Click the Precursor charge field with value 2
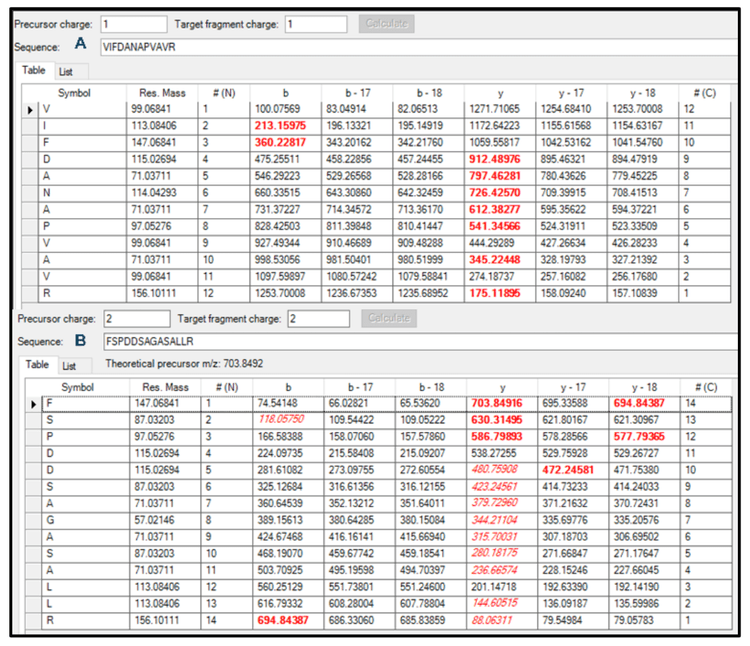 [x=137, y=318]
